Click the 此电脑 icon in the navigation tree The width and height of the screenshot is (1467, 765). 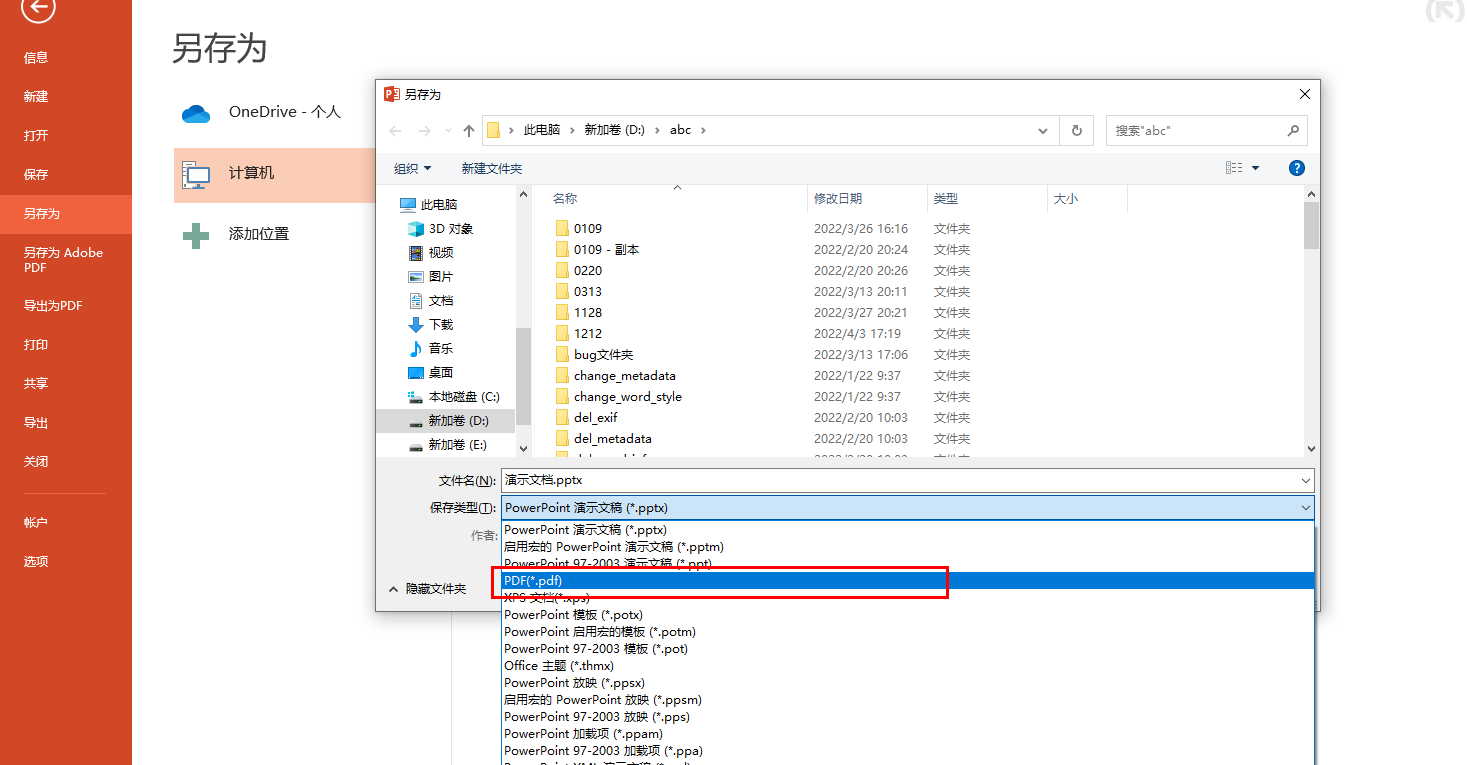click(408, 205)
